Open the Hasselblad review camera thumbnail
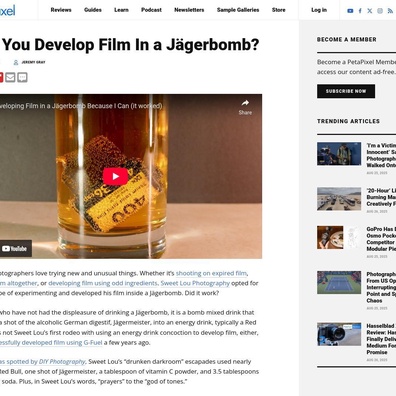 [x=339, y=334]
